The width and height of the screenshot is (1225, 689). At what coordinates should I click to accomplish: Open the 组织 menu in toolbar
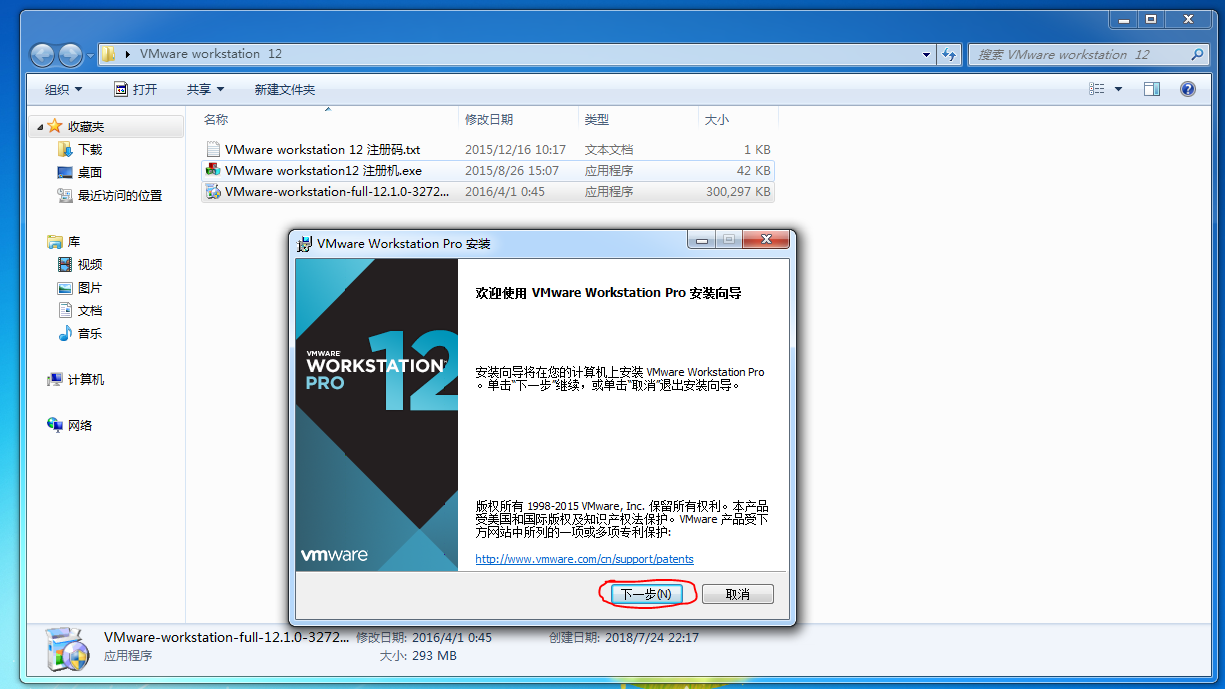(64, 89)
